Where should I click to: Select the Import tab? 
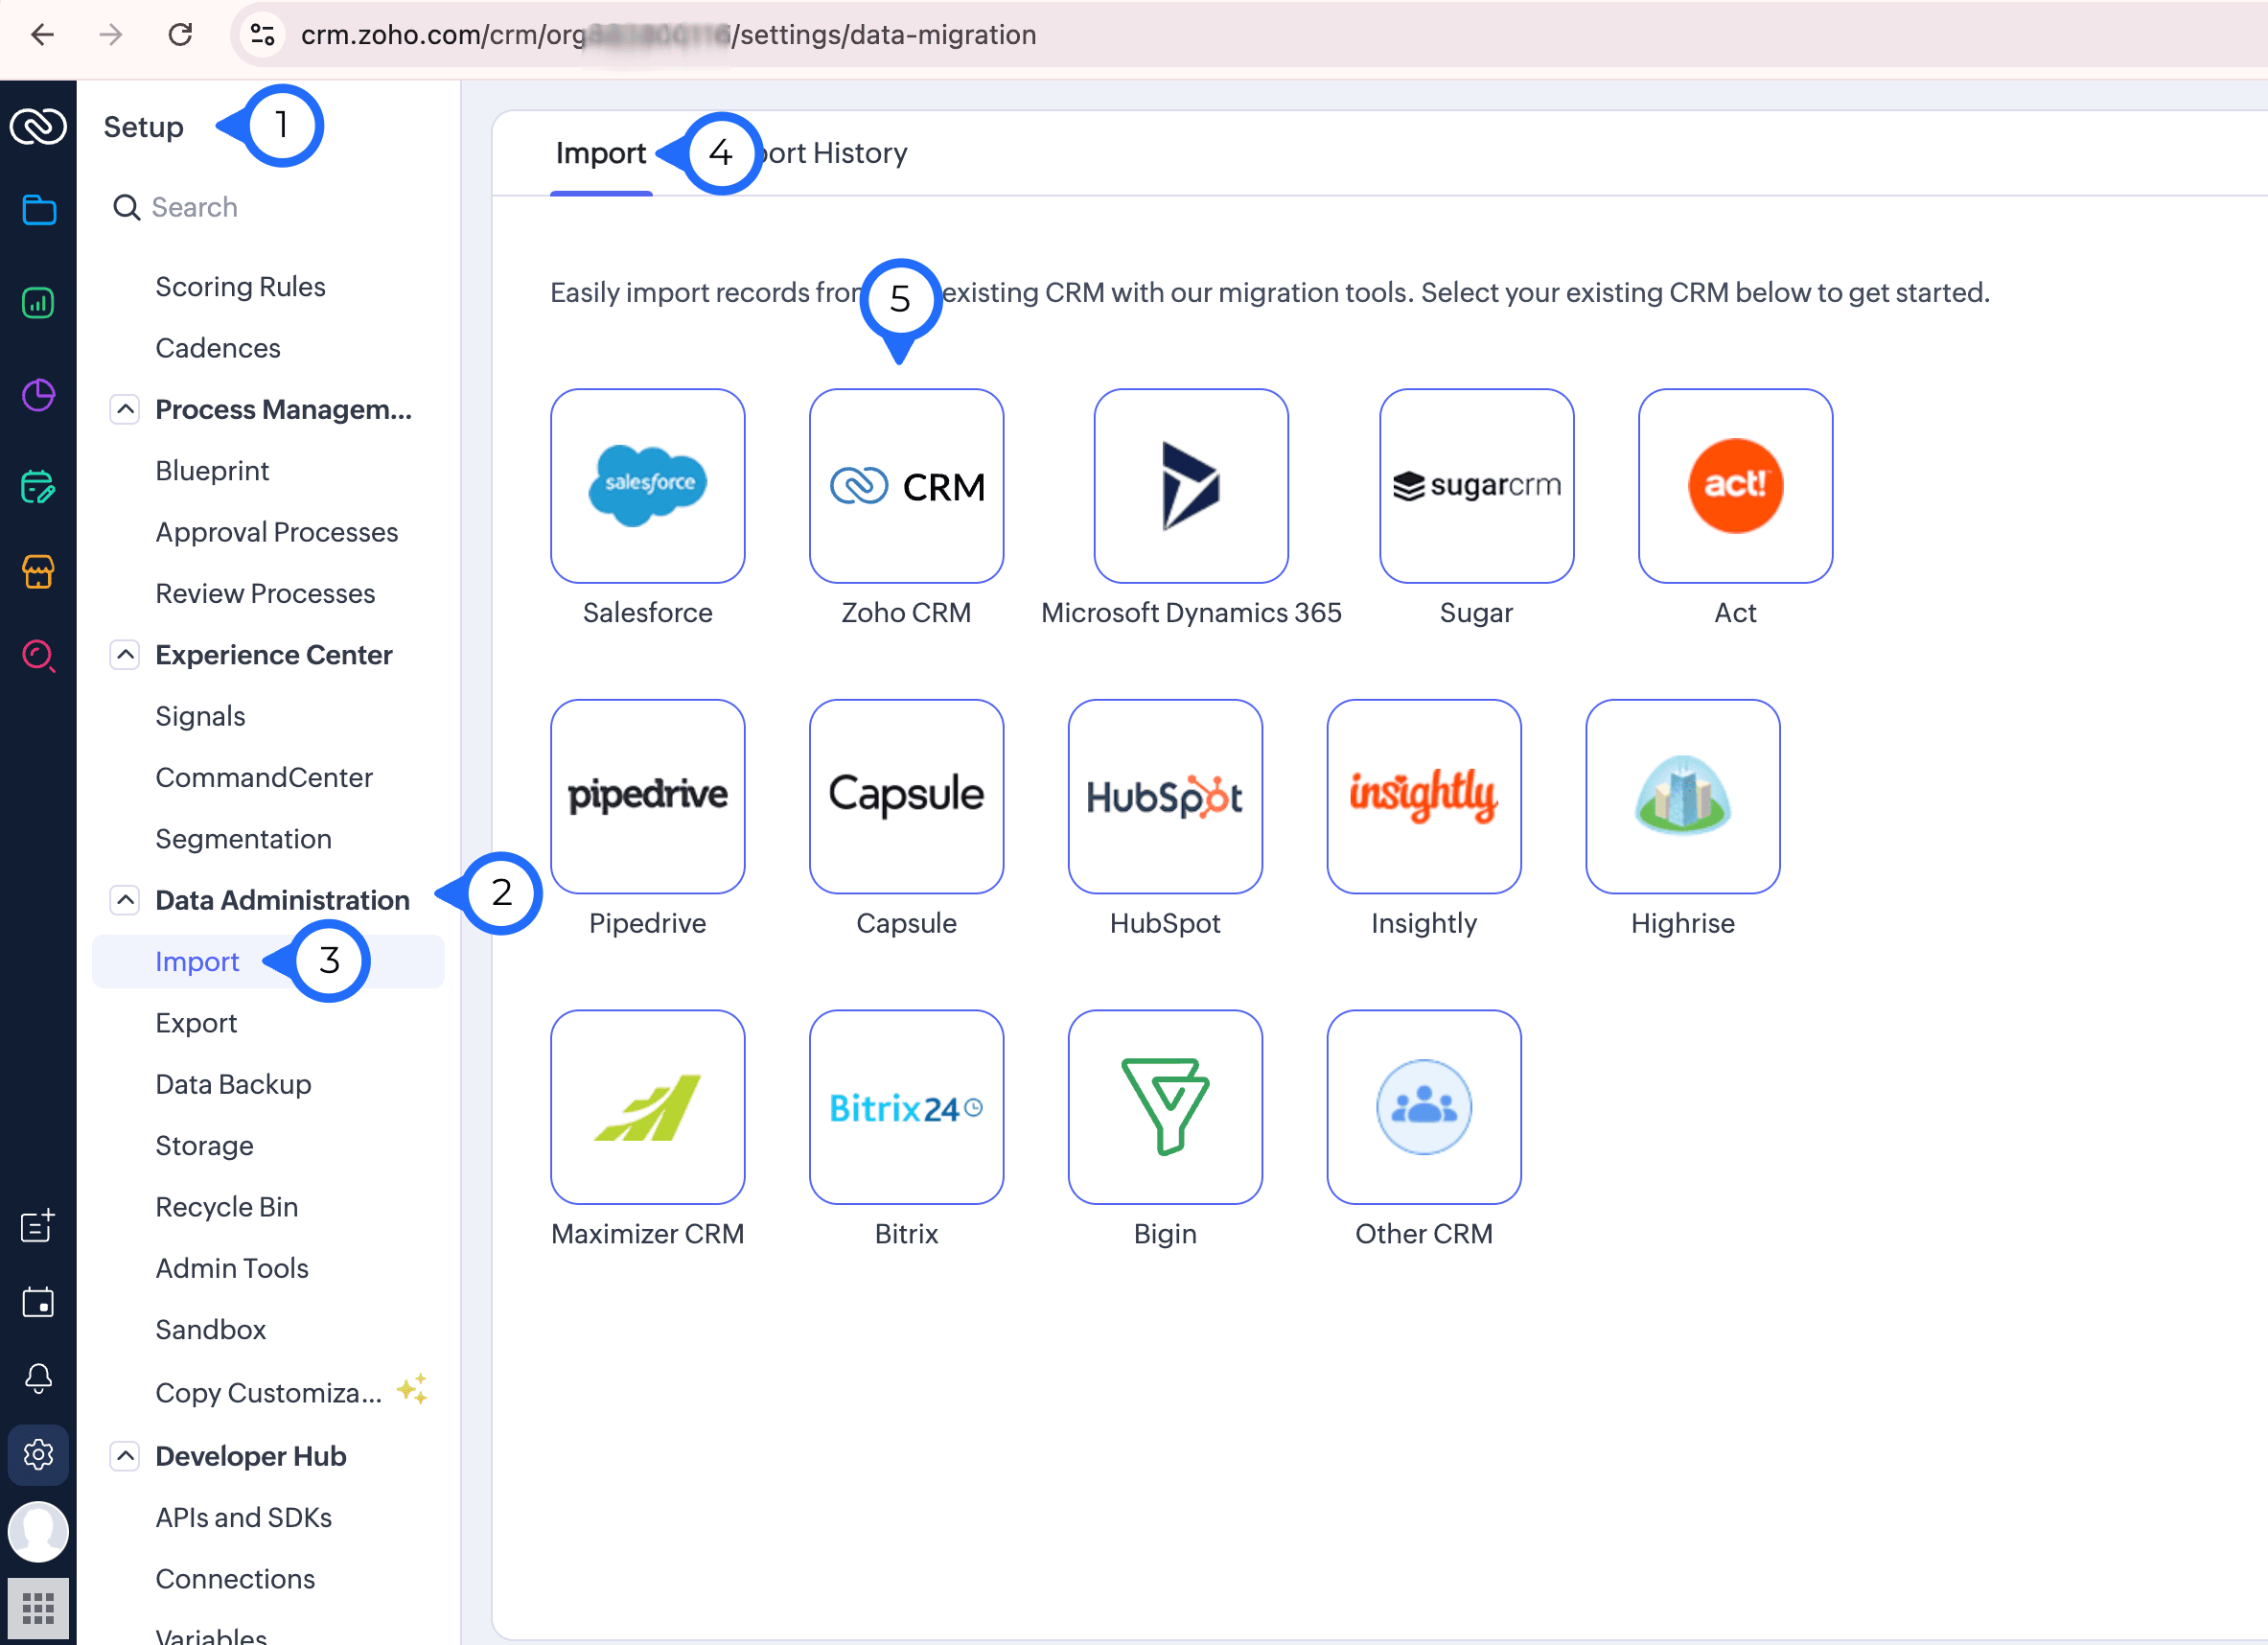pyautogui.click(x=600, y=153)
